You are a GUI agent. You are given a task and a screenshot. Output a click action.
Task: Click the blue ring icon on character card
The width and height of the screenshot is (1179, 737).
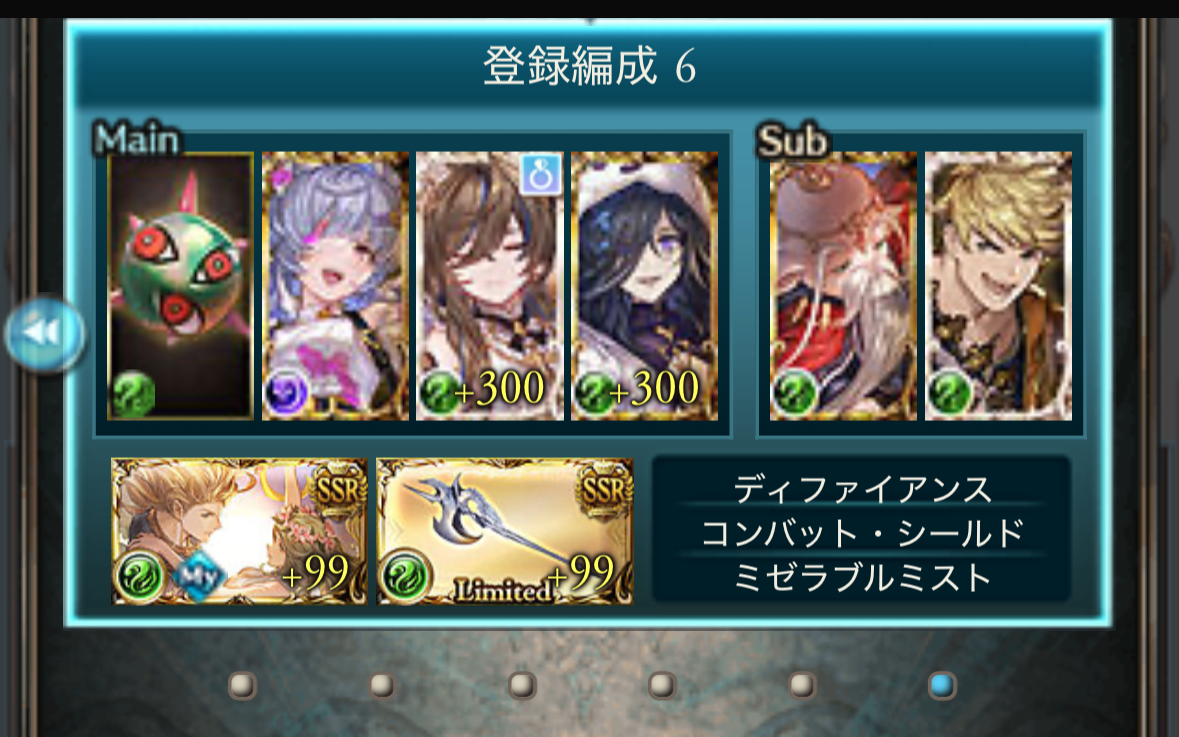click(541, 174)
